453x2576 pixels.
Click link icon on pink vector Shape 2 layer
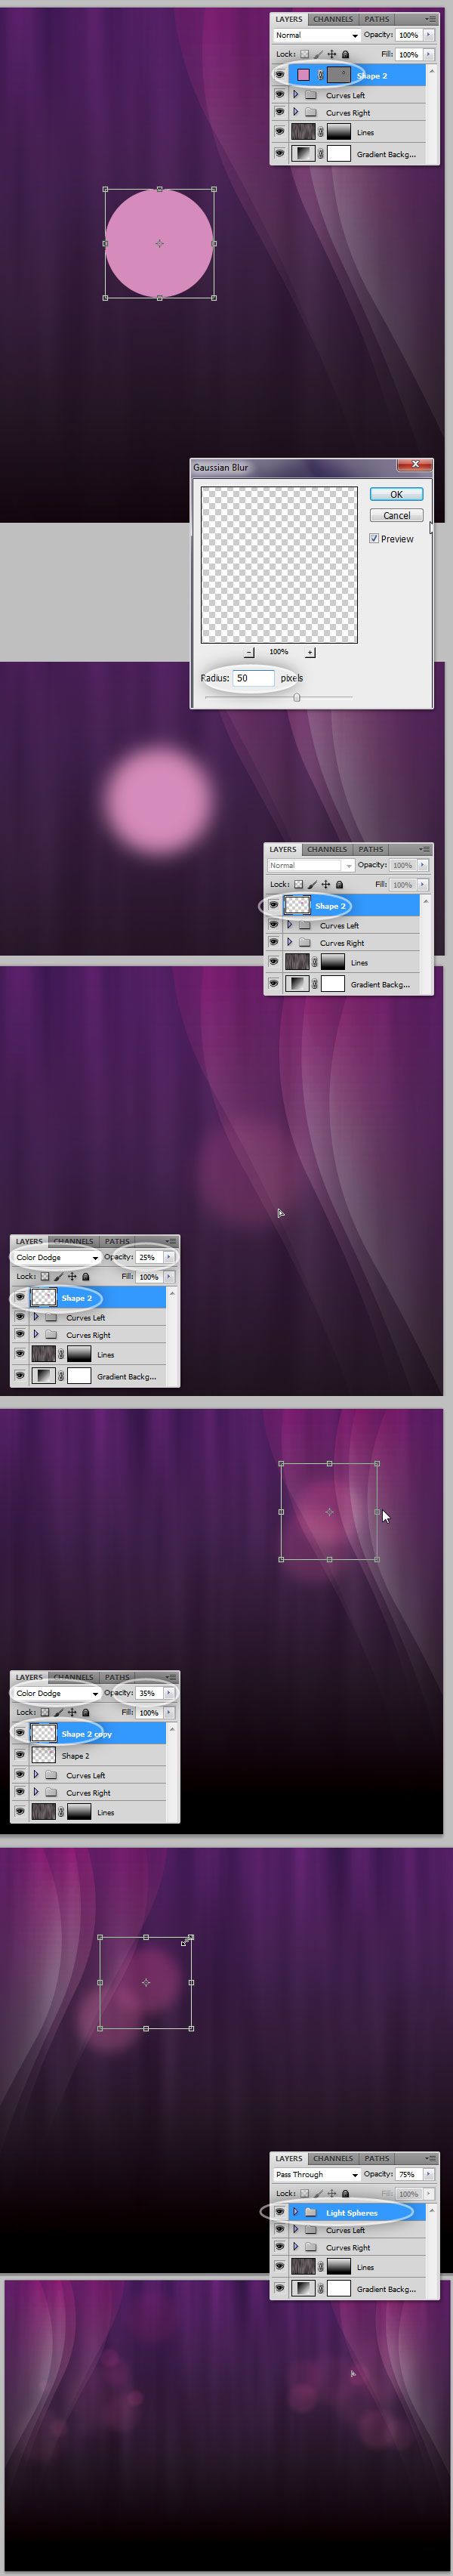point(321,75)
